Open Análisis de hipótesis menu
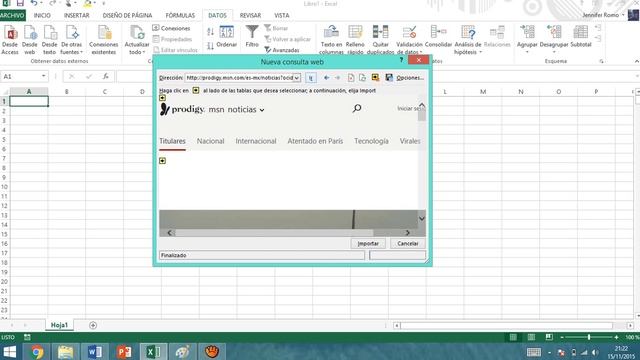This screenshot has width=640, height=360. click(468, 40)
